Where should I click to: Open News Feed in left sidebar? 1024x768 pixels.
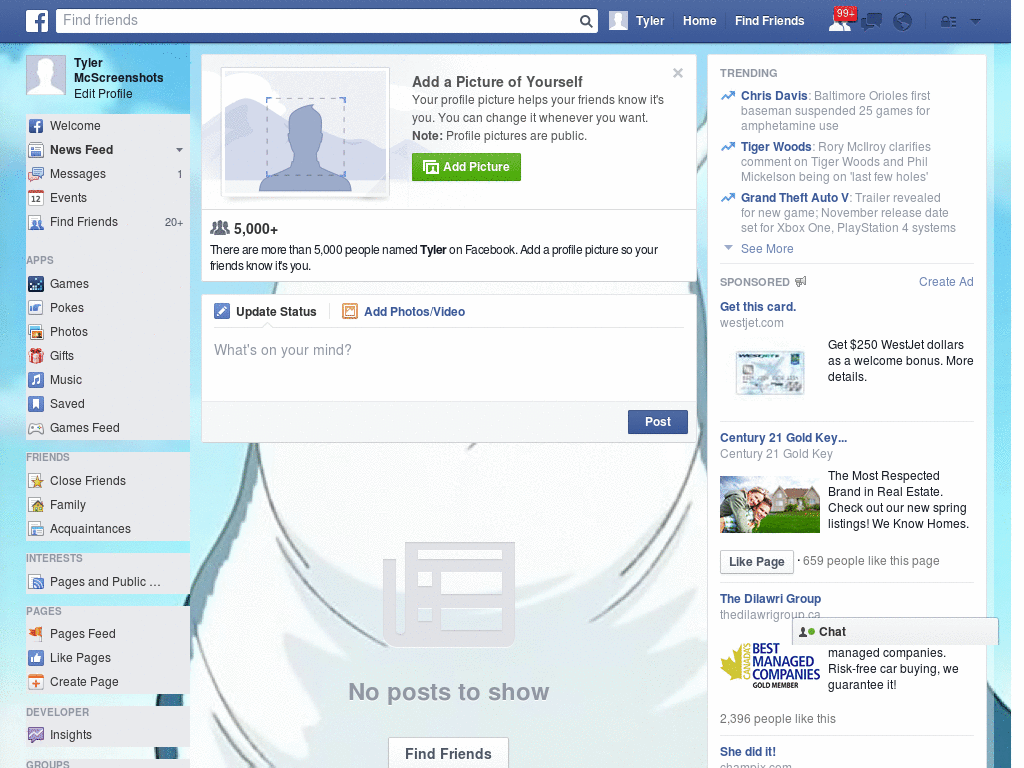click(x=82, y=150)
